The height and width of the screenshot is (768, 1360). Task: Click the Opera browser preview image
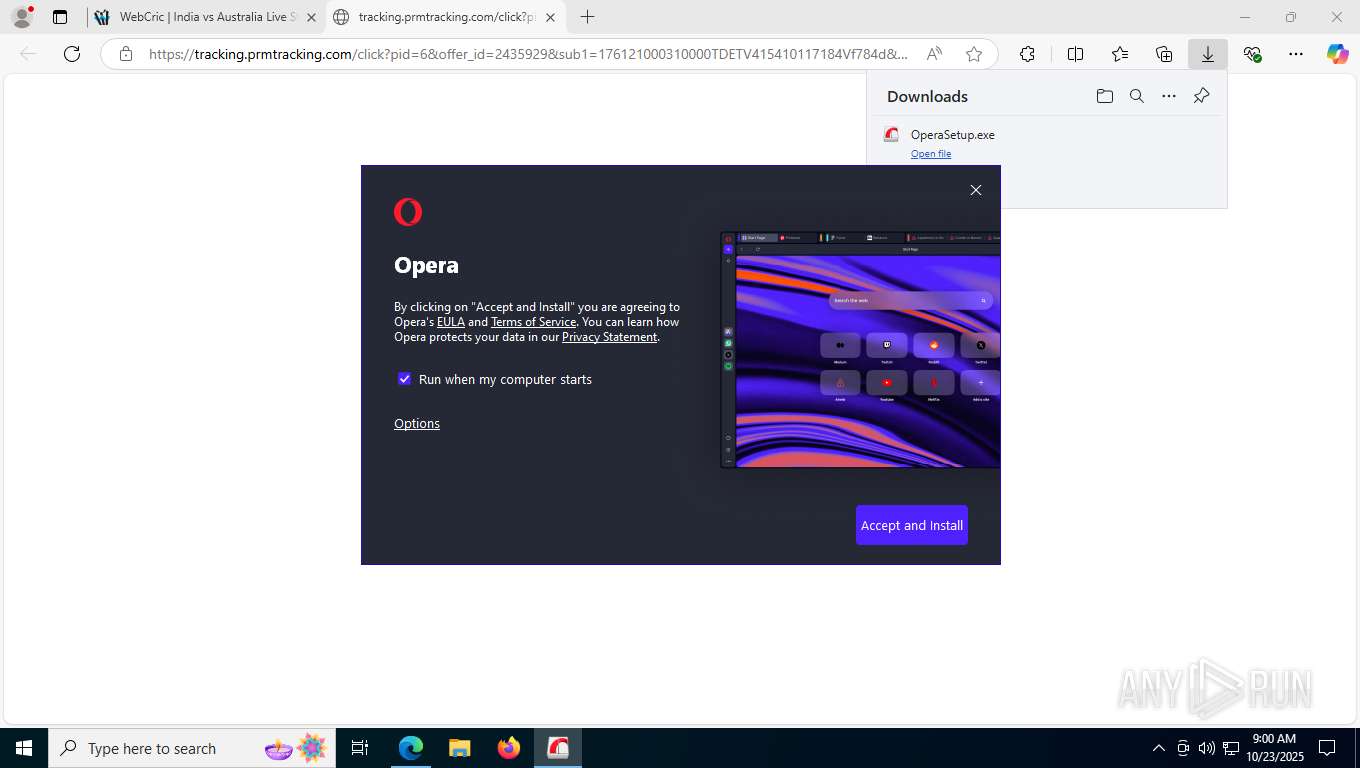pyautogui.click(x=860, y=350)
